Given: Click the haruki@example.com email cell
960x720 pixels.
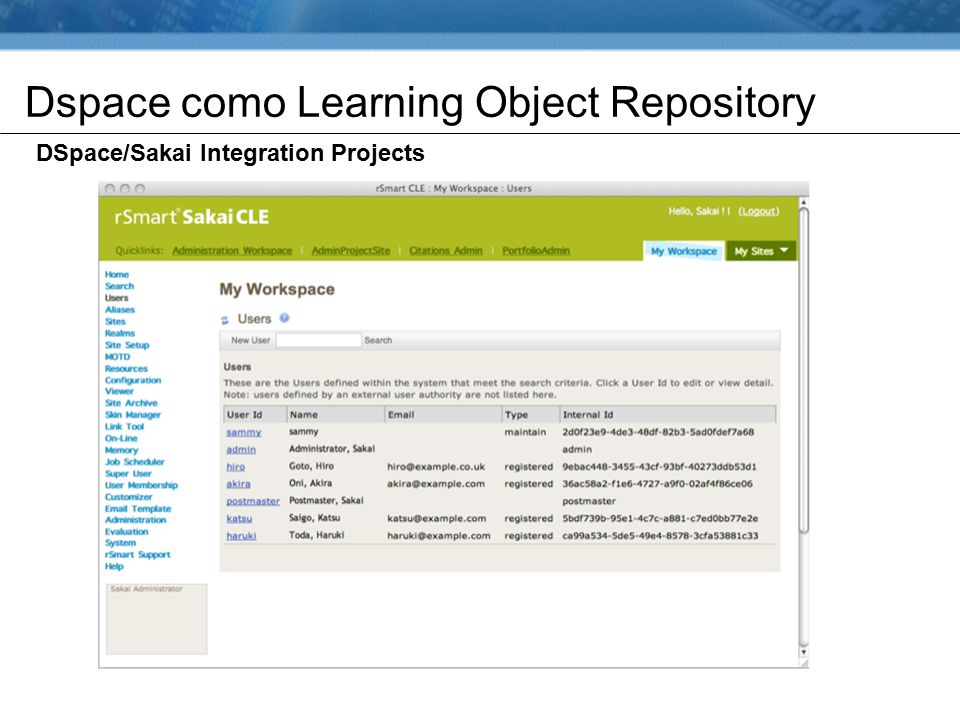Looking at the screenshot, I should [439, 536].
